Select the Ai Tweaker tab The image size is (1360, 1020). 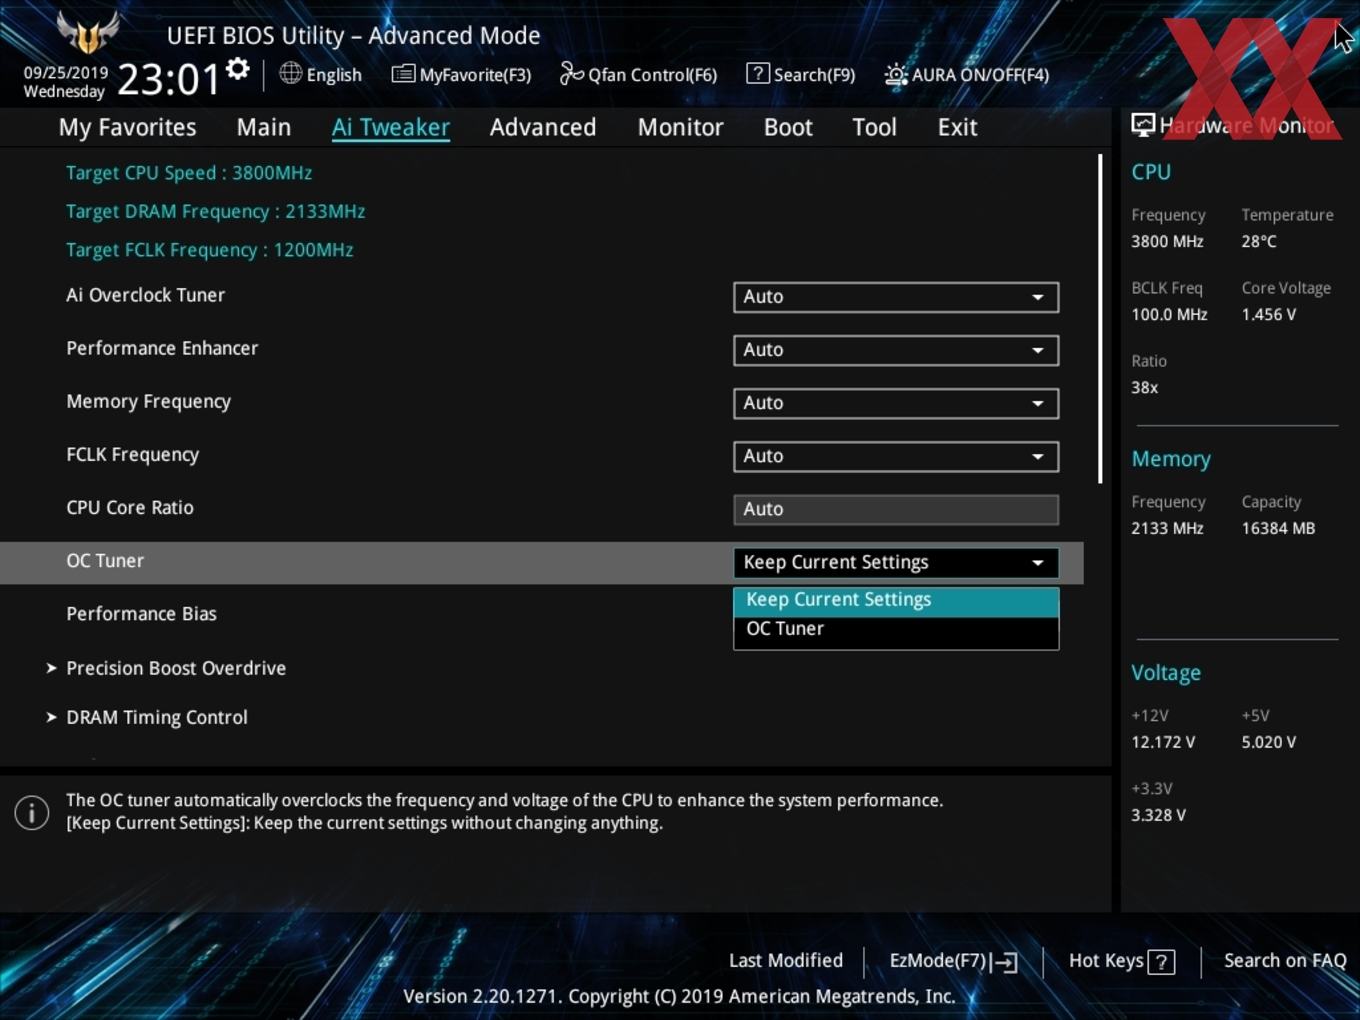click(391, 127)
